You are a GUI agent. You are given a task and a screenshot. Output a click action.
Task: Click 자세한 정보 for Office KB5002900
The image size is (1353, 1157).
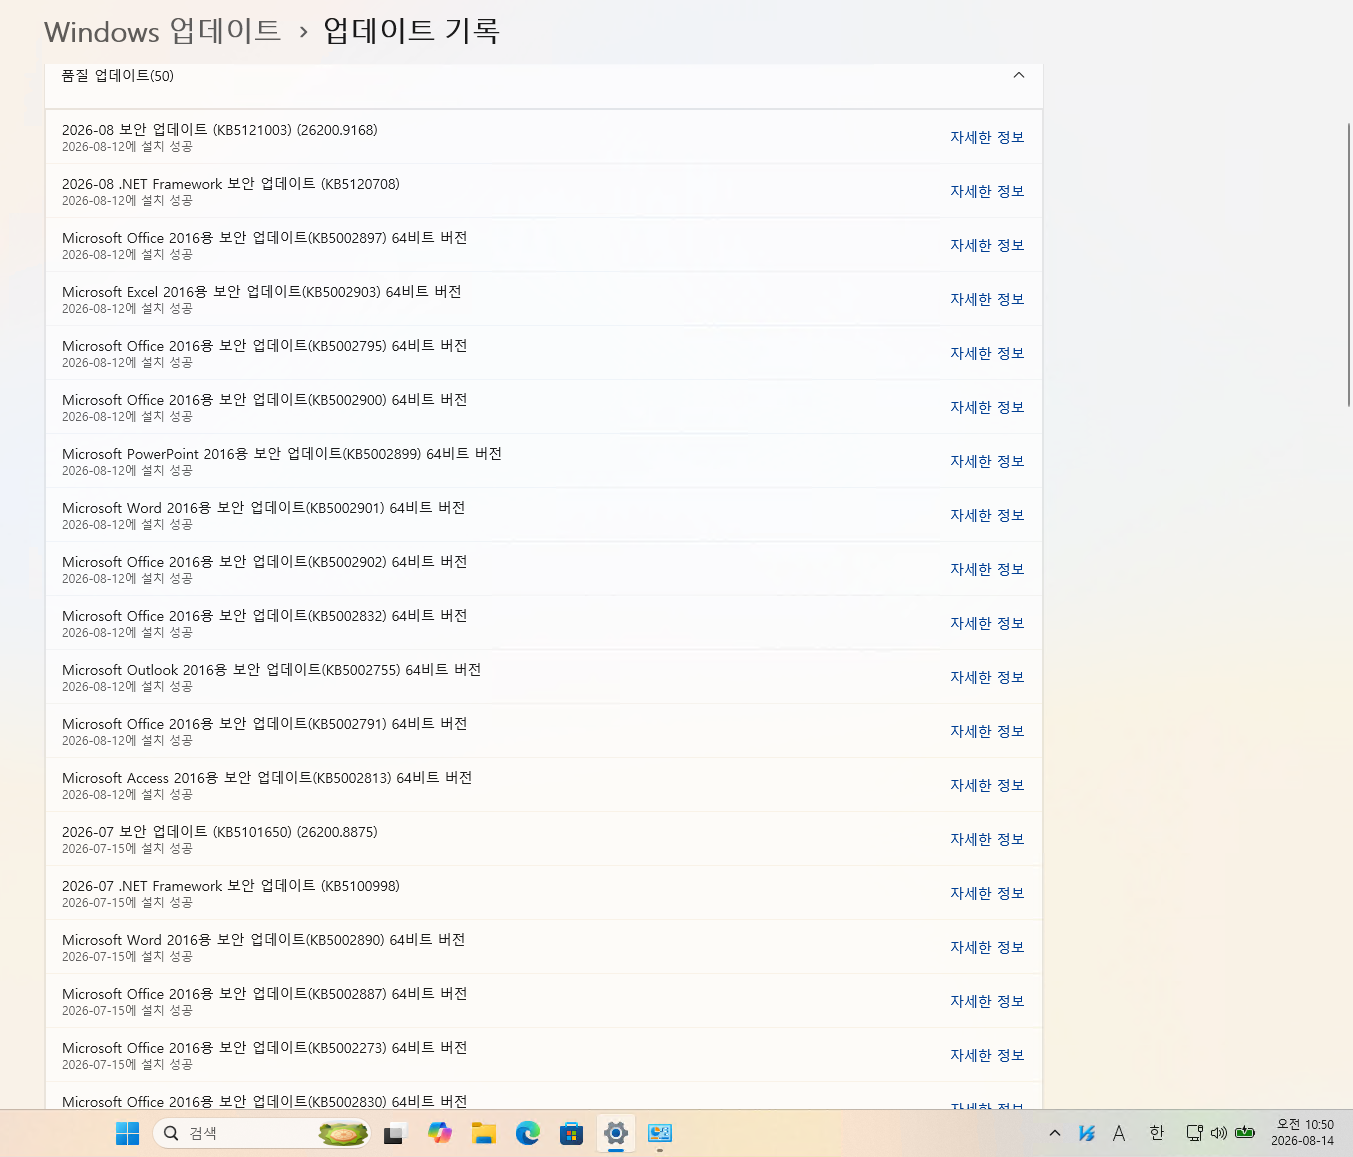coord(987,407)
